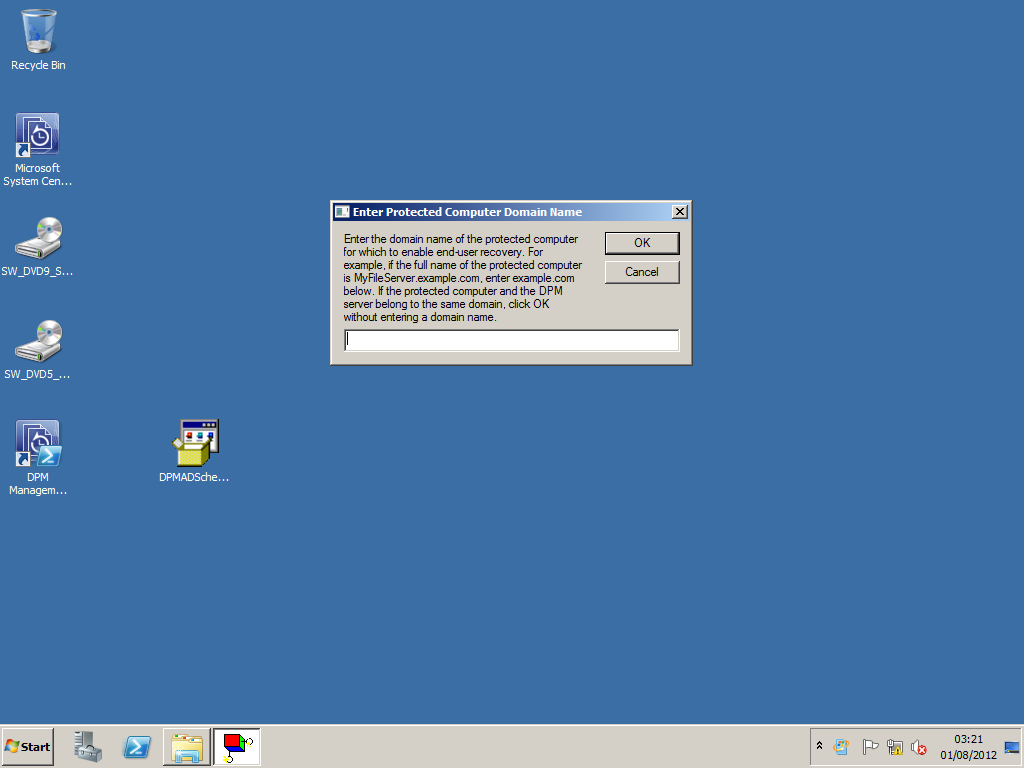
Task: Open the clock showing 03:21
Action: [968, 746]
